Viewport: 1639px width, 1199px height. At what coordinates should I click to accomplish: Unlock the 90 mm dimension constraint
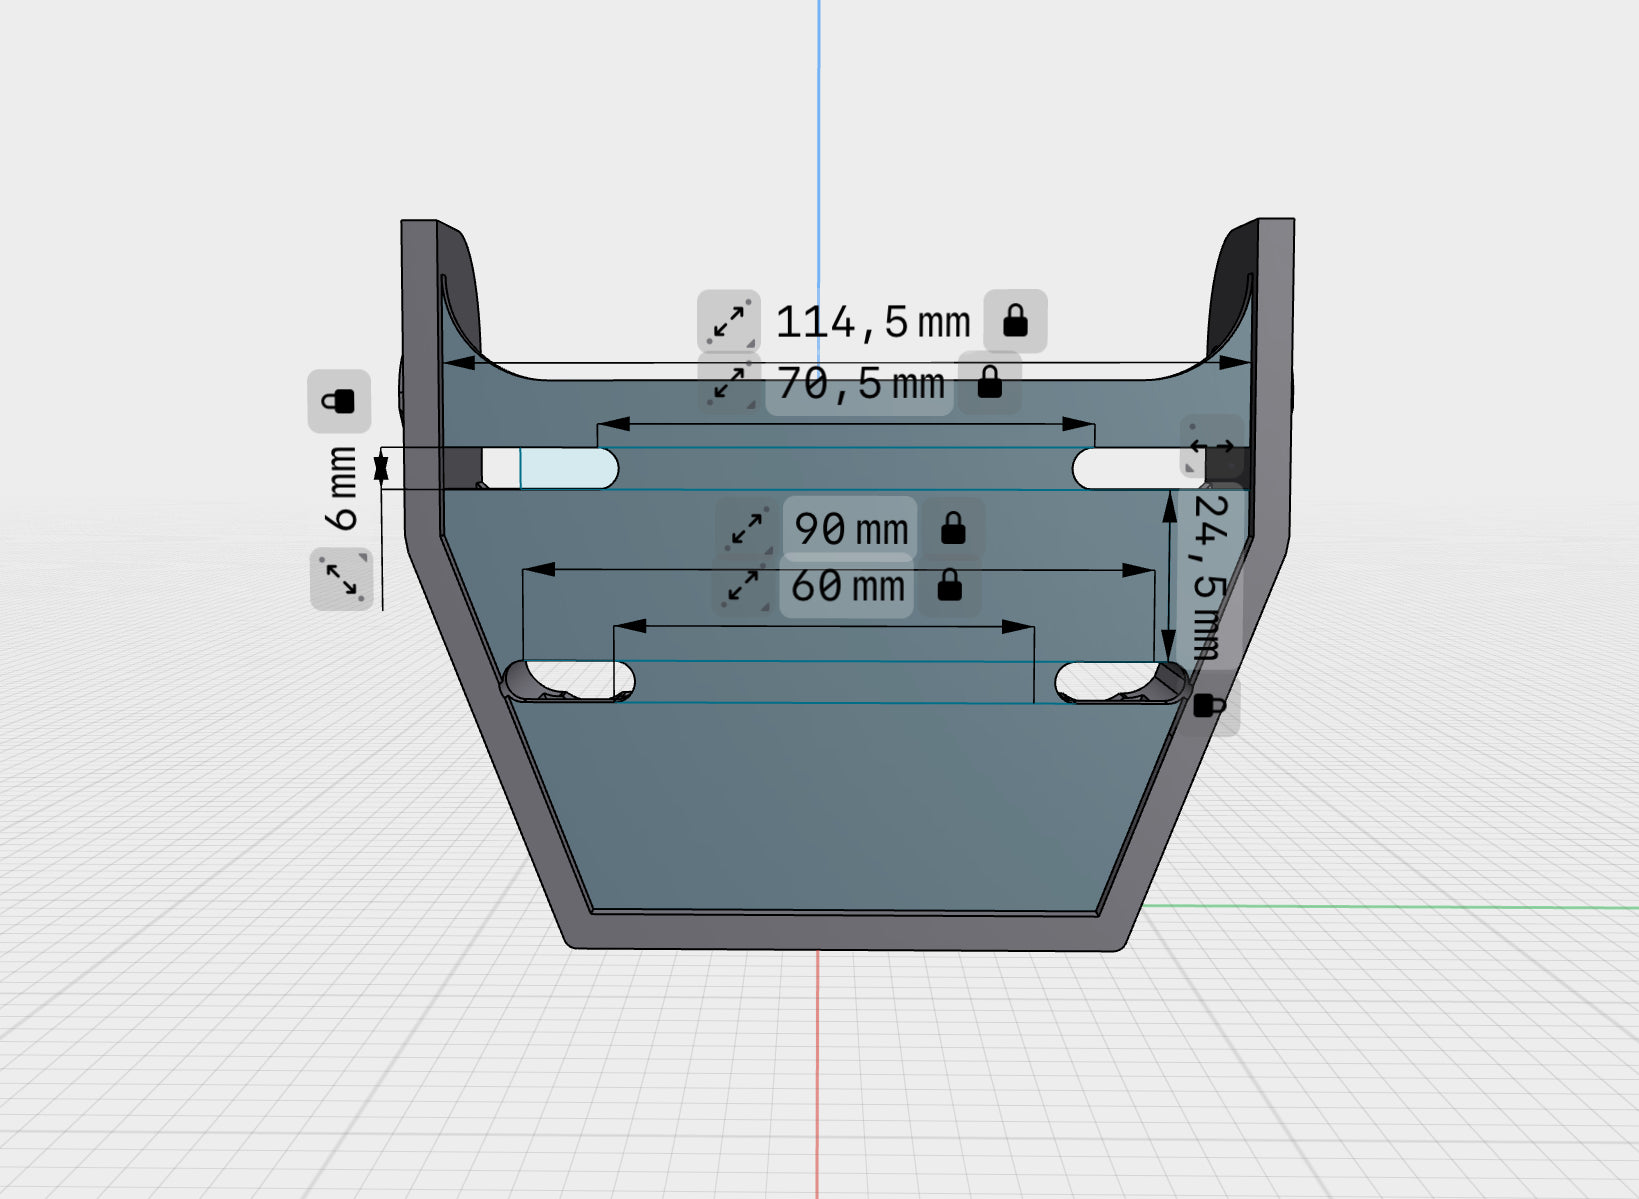coord(953,528)
